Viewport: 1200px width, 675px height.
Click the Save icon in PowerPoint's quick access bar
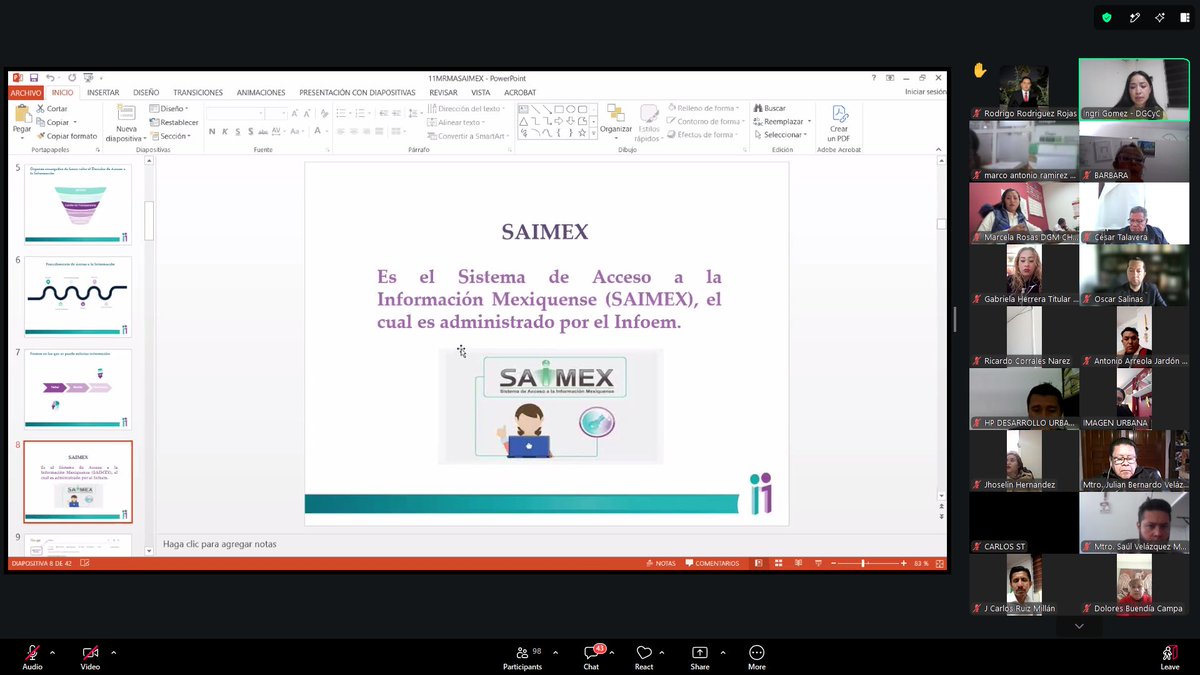pyautogui.click(x=34, y=78)
